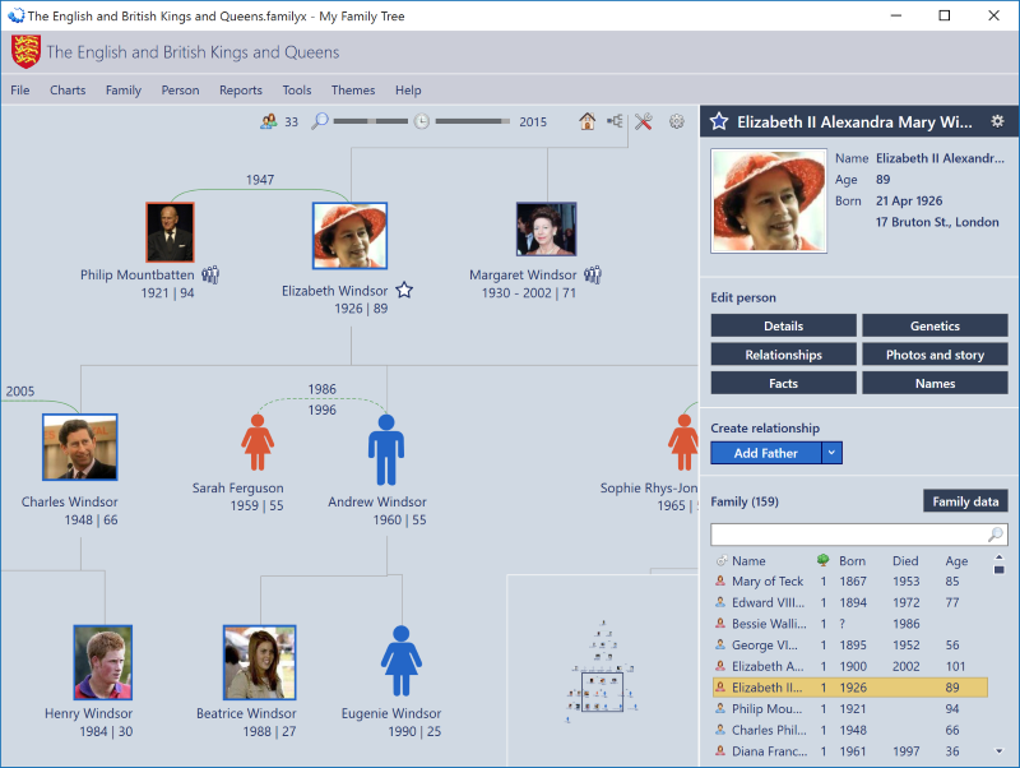Select Henry Windsor's photo in the chart
The width and height of the screenshot is (1020, 768).
(x=103, y=663)
